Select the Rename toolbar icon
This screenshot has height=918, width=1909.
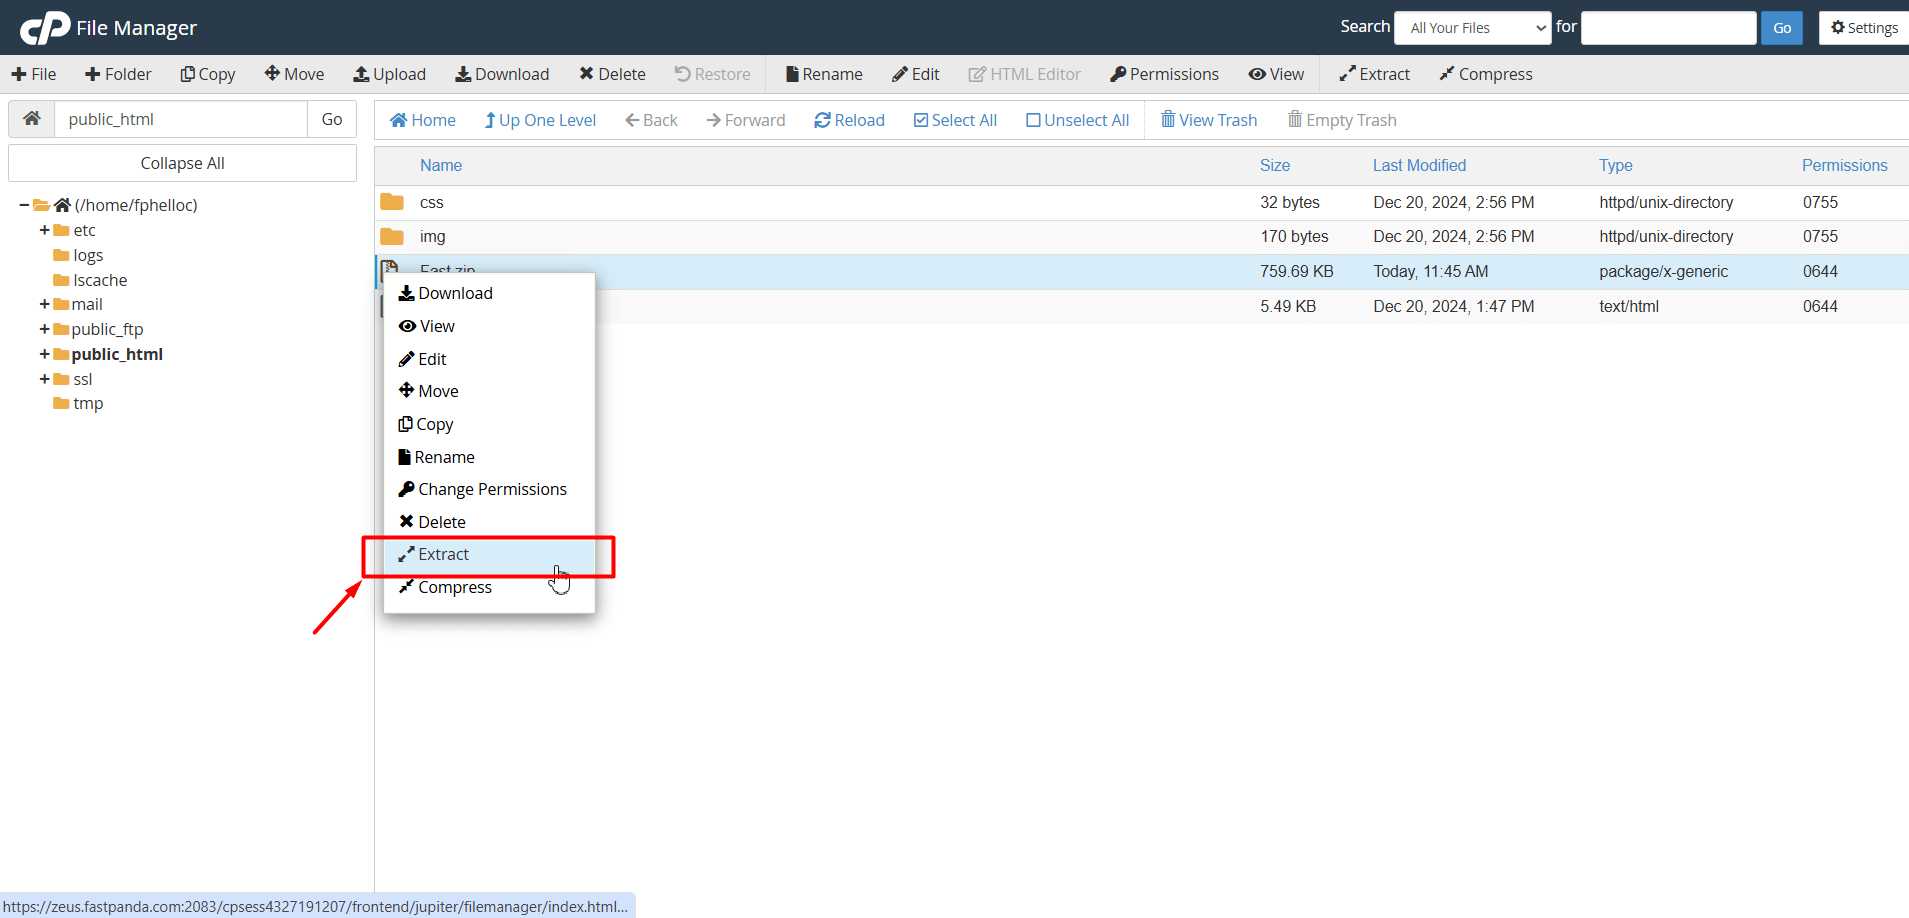[822, 74]
